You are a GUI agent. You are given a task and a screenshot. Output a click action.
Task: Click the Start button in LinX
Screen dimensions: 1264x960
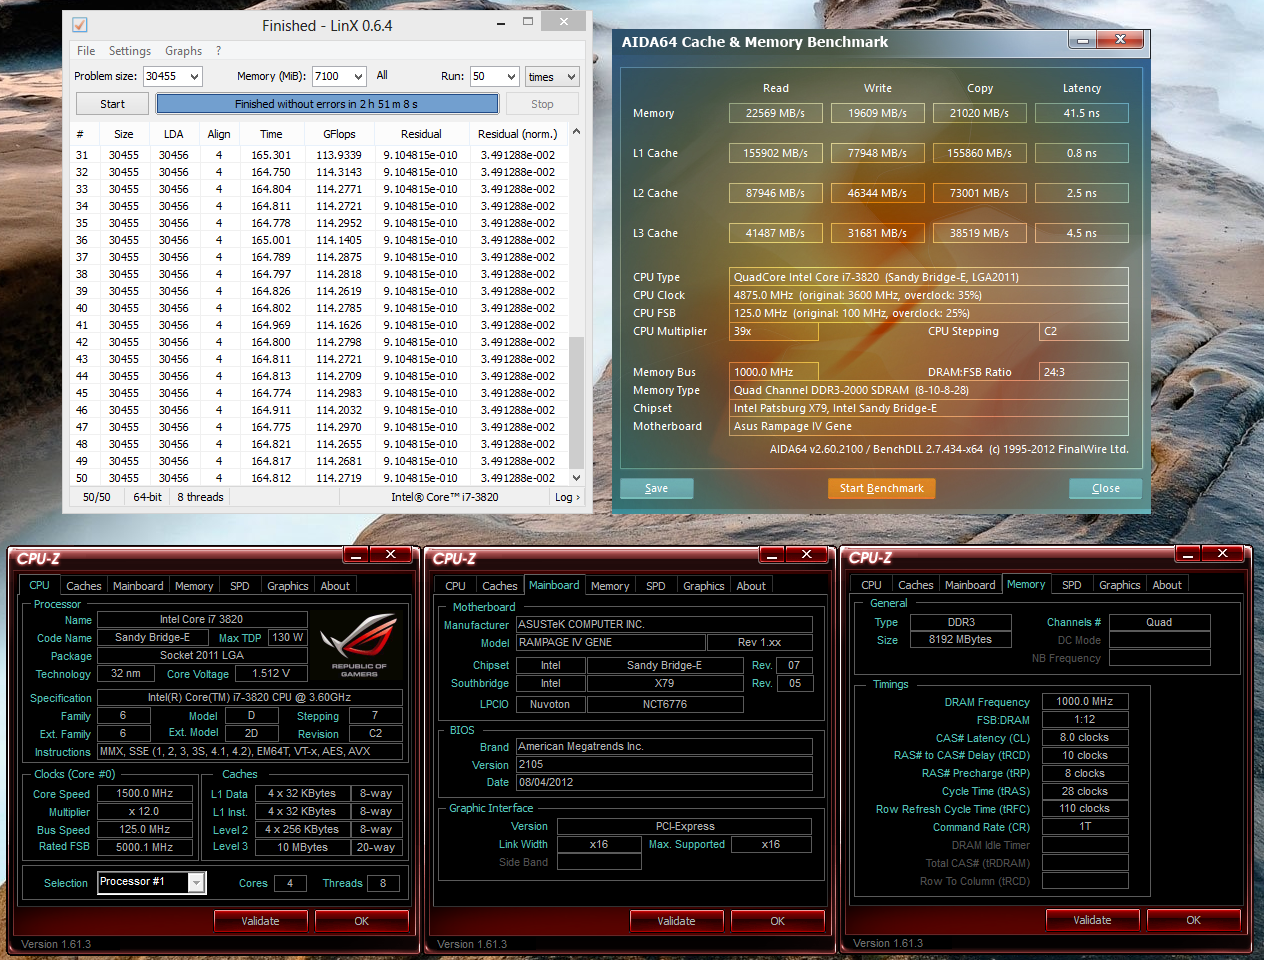112,104
